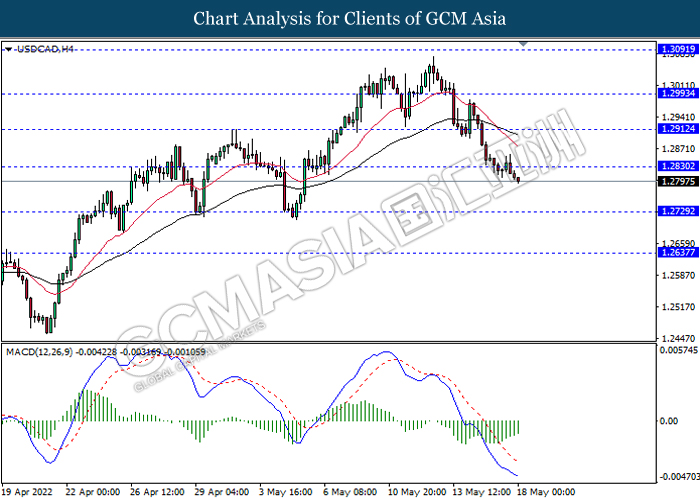
Task: Click the 1.25870 price axis value
Action: (x=679, y=275)
